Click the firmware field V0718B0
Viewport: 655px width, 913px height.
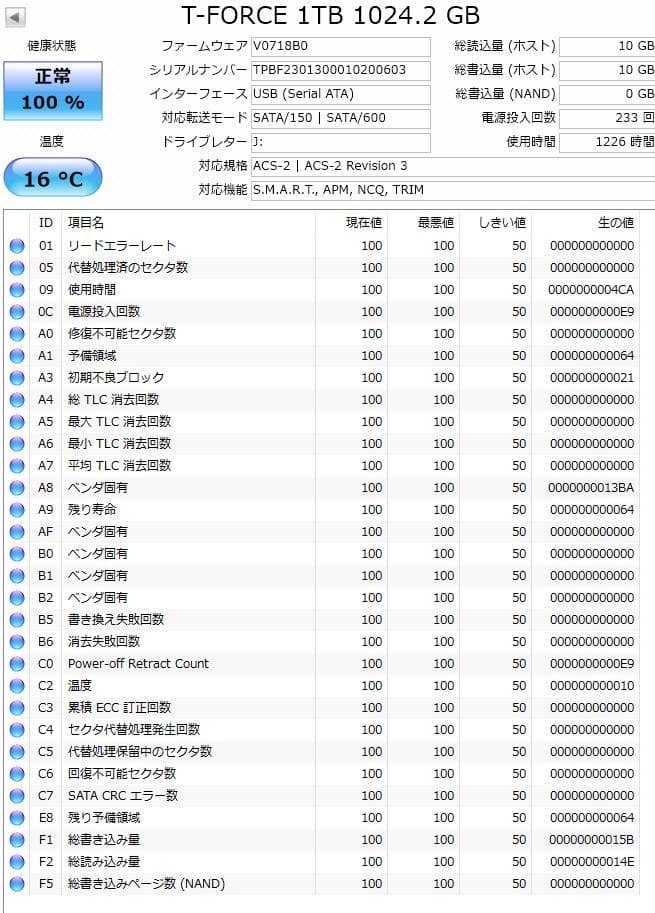pos(341,46)
